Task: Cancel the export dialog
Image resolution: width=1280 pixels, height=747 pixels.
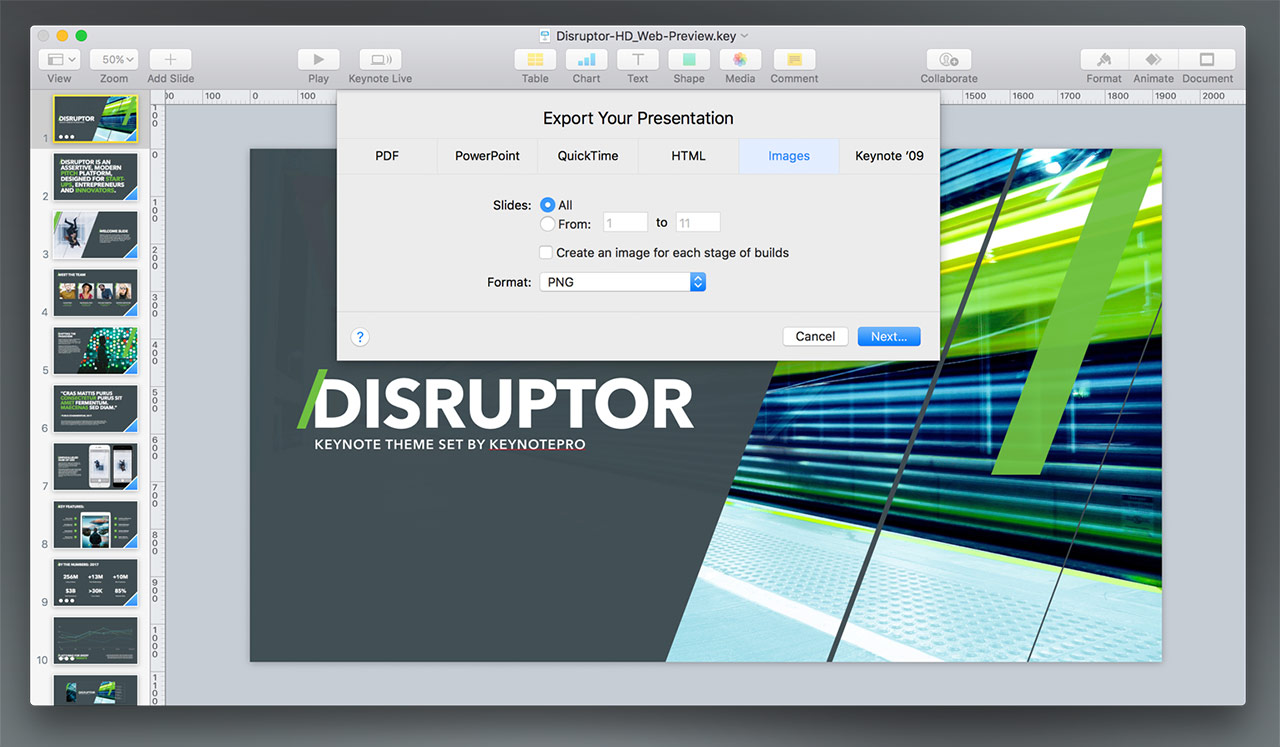Action: coord(815,336)
